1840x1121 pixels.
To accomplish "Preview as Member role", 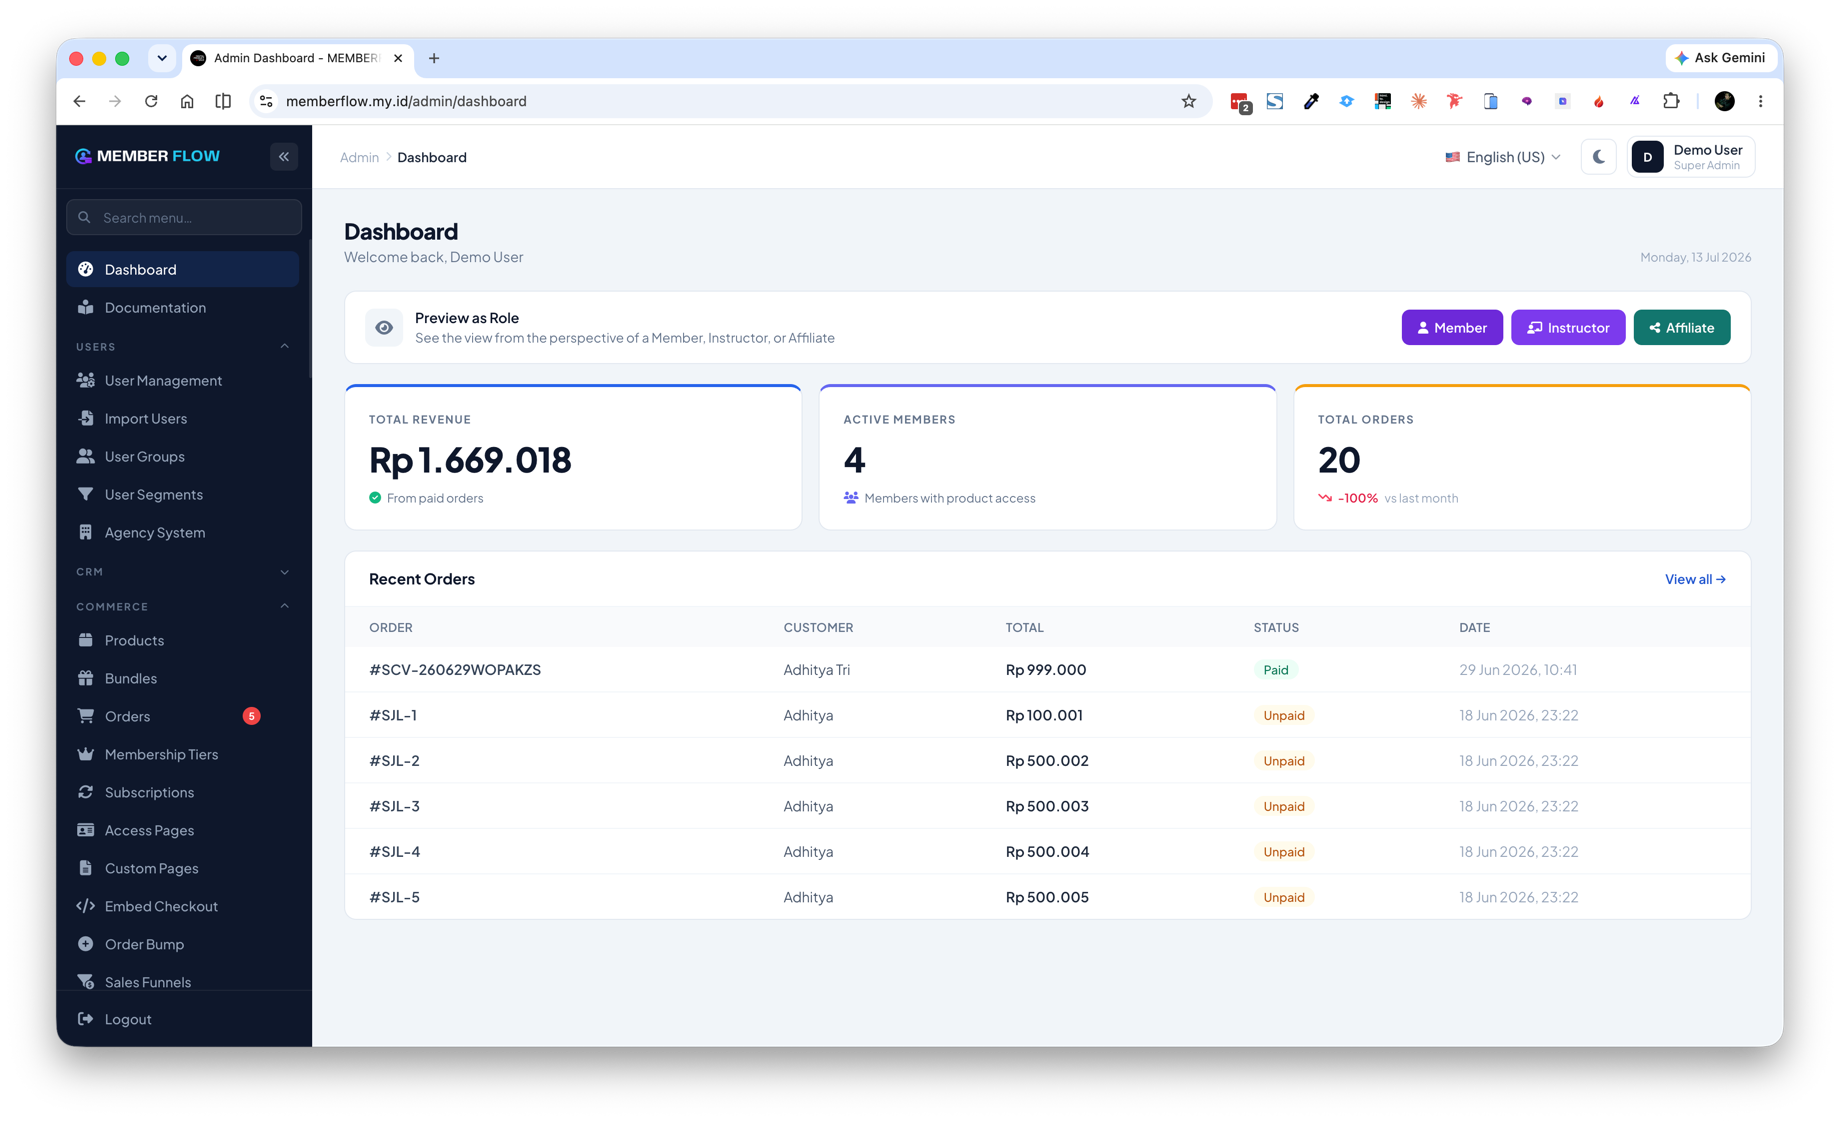I will point(1451,327).
